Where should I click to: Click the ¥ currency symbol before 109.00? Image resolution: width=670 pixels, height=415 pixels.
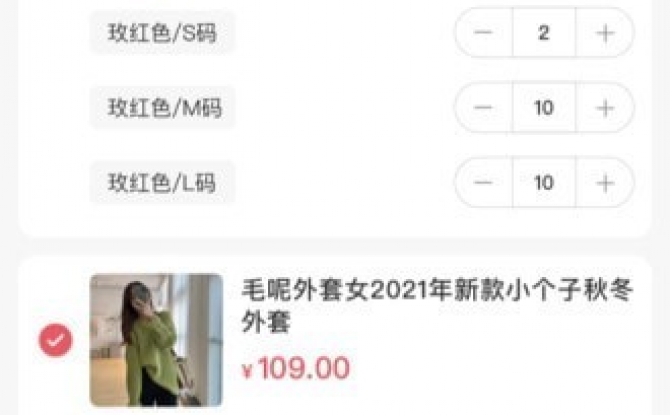[248, 371]
